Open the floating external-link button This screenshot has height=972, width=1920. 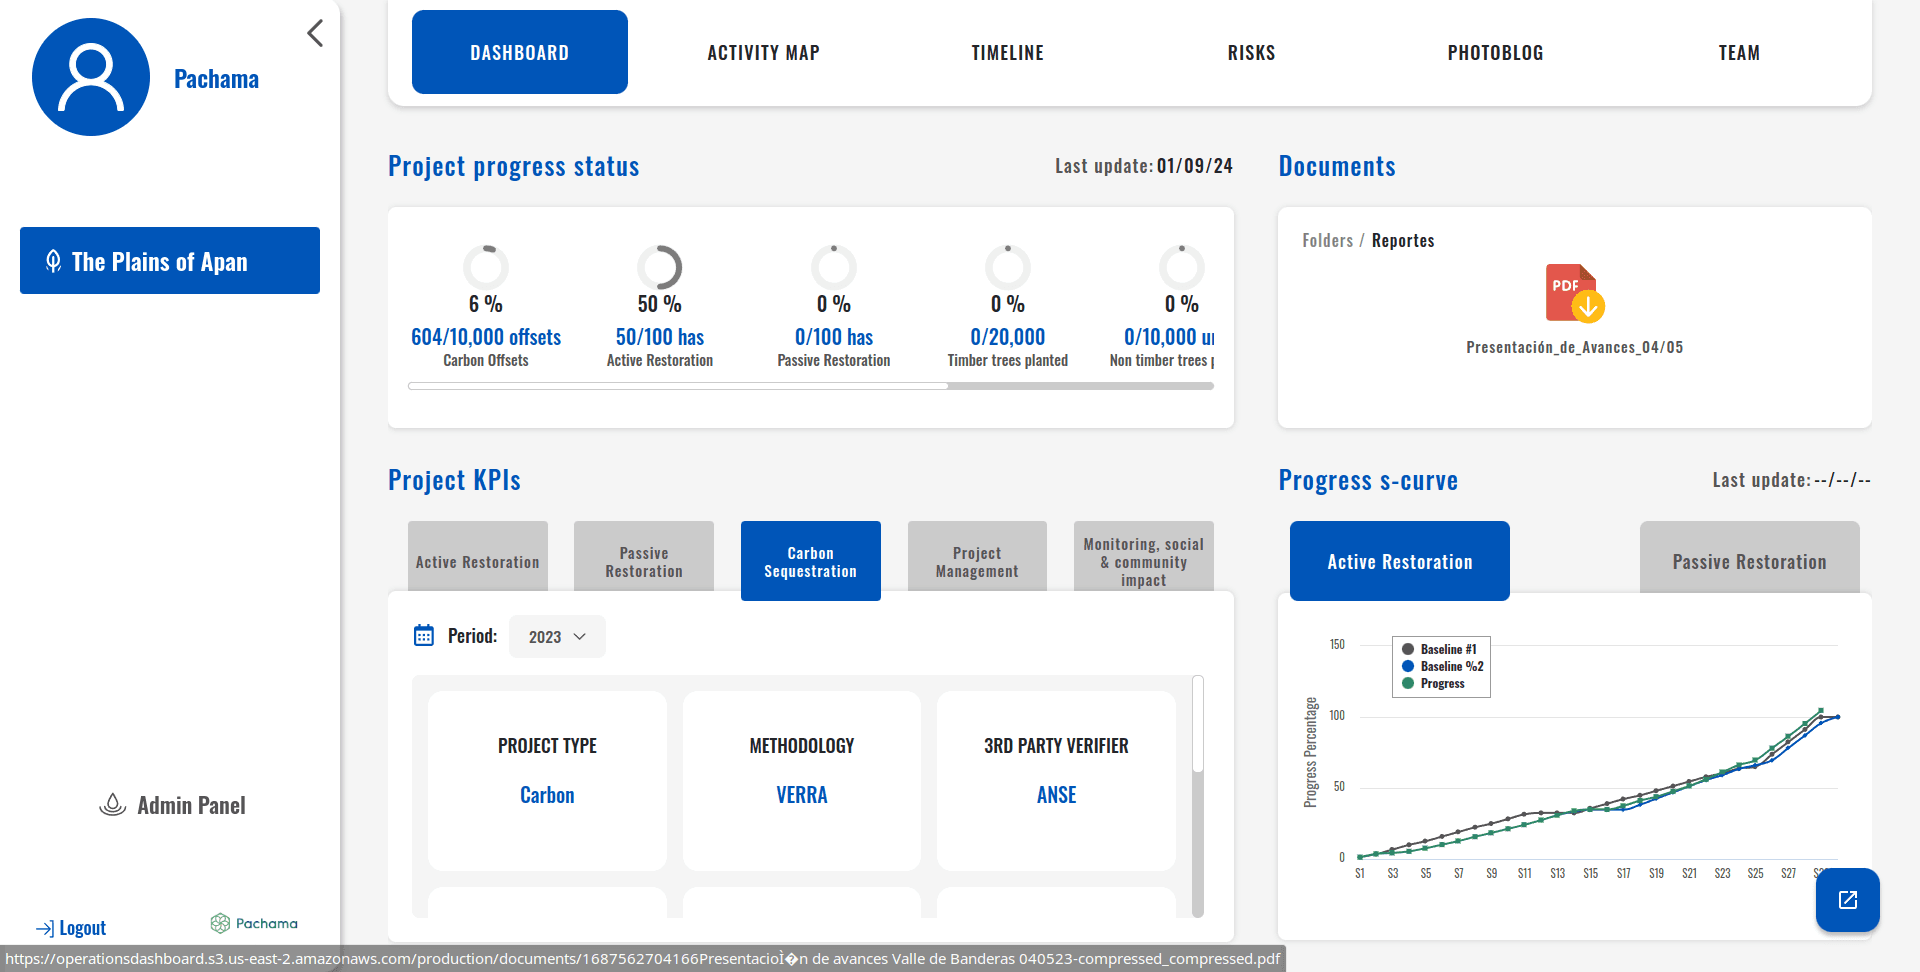1848,900
